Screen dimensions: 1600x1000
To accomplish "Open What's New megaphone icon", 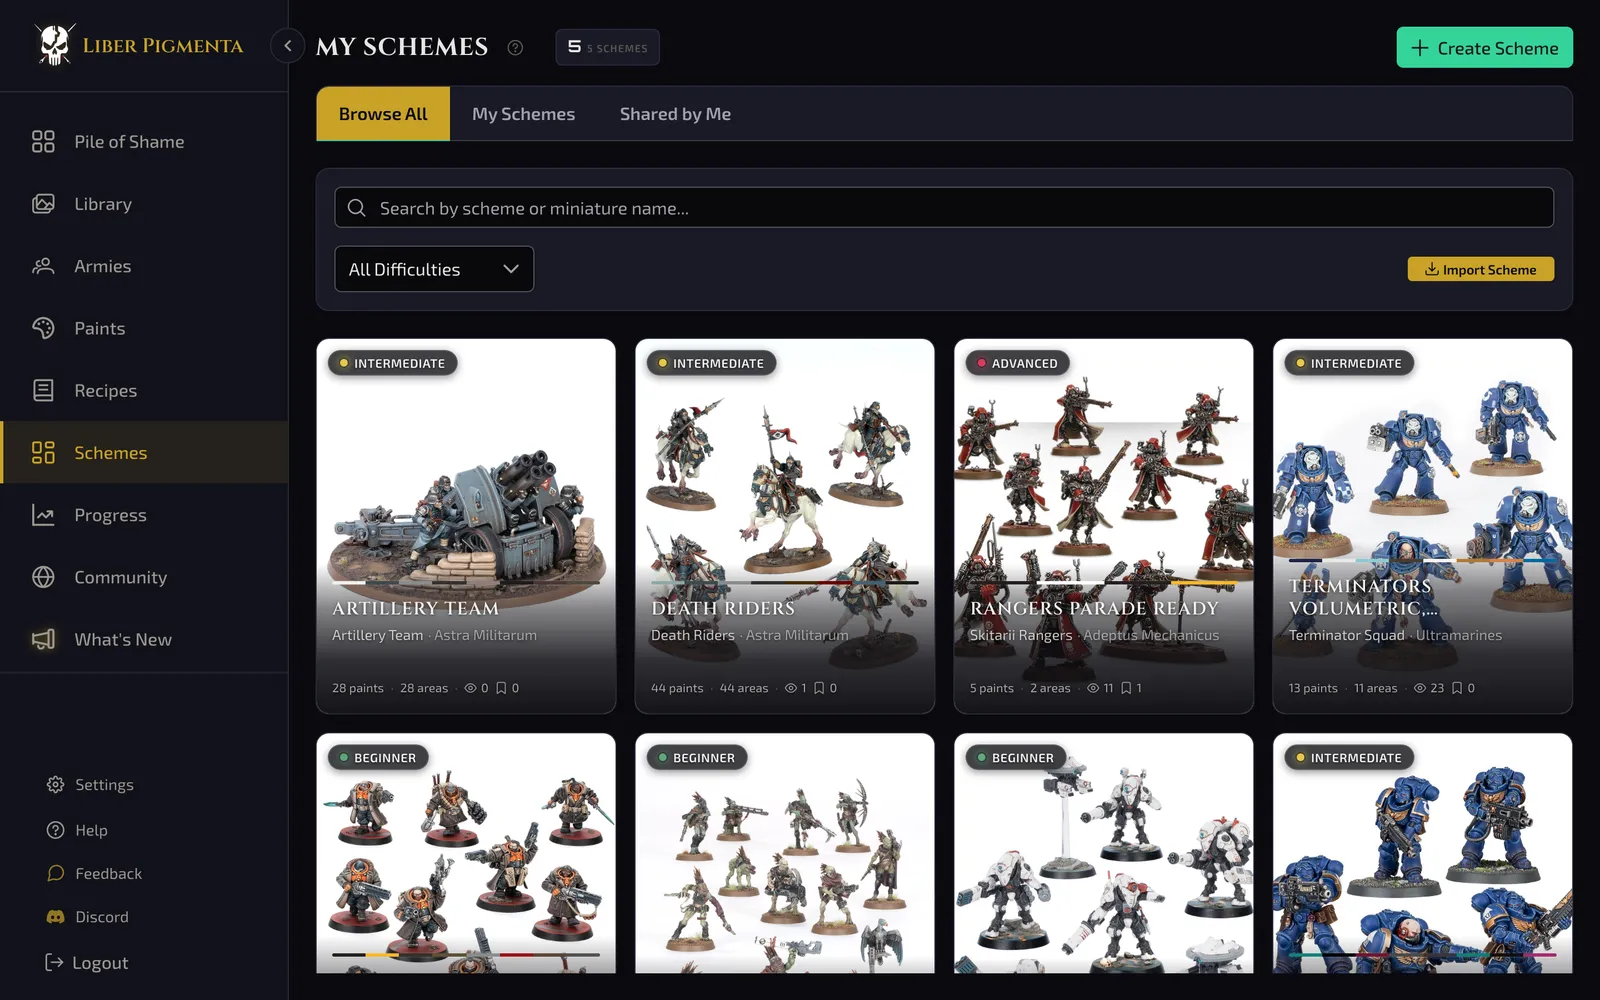I will click(x=43, y=639).
